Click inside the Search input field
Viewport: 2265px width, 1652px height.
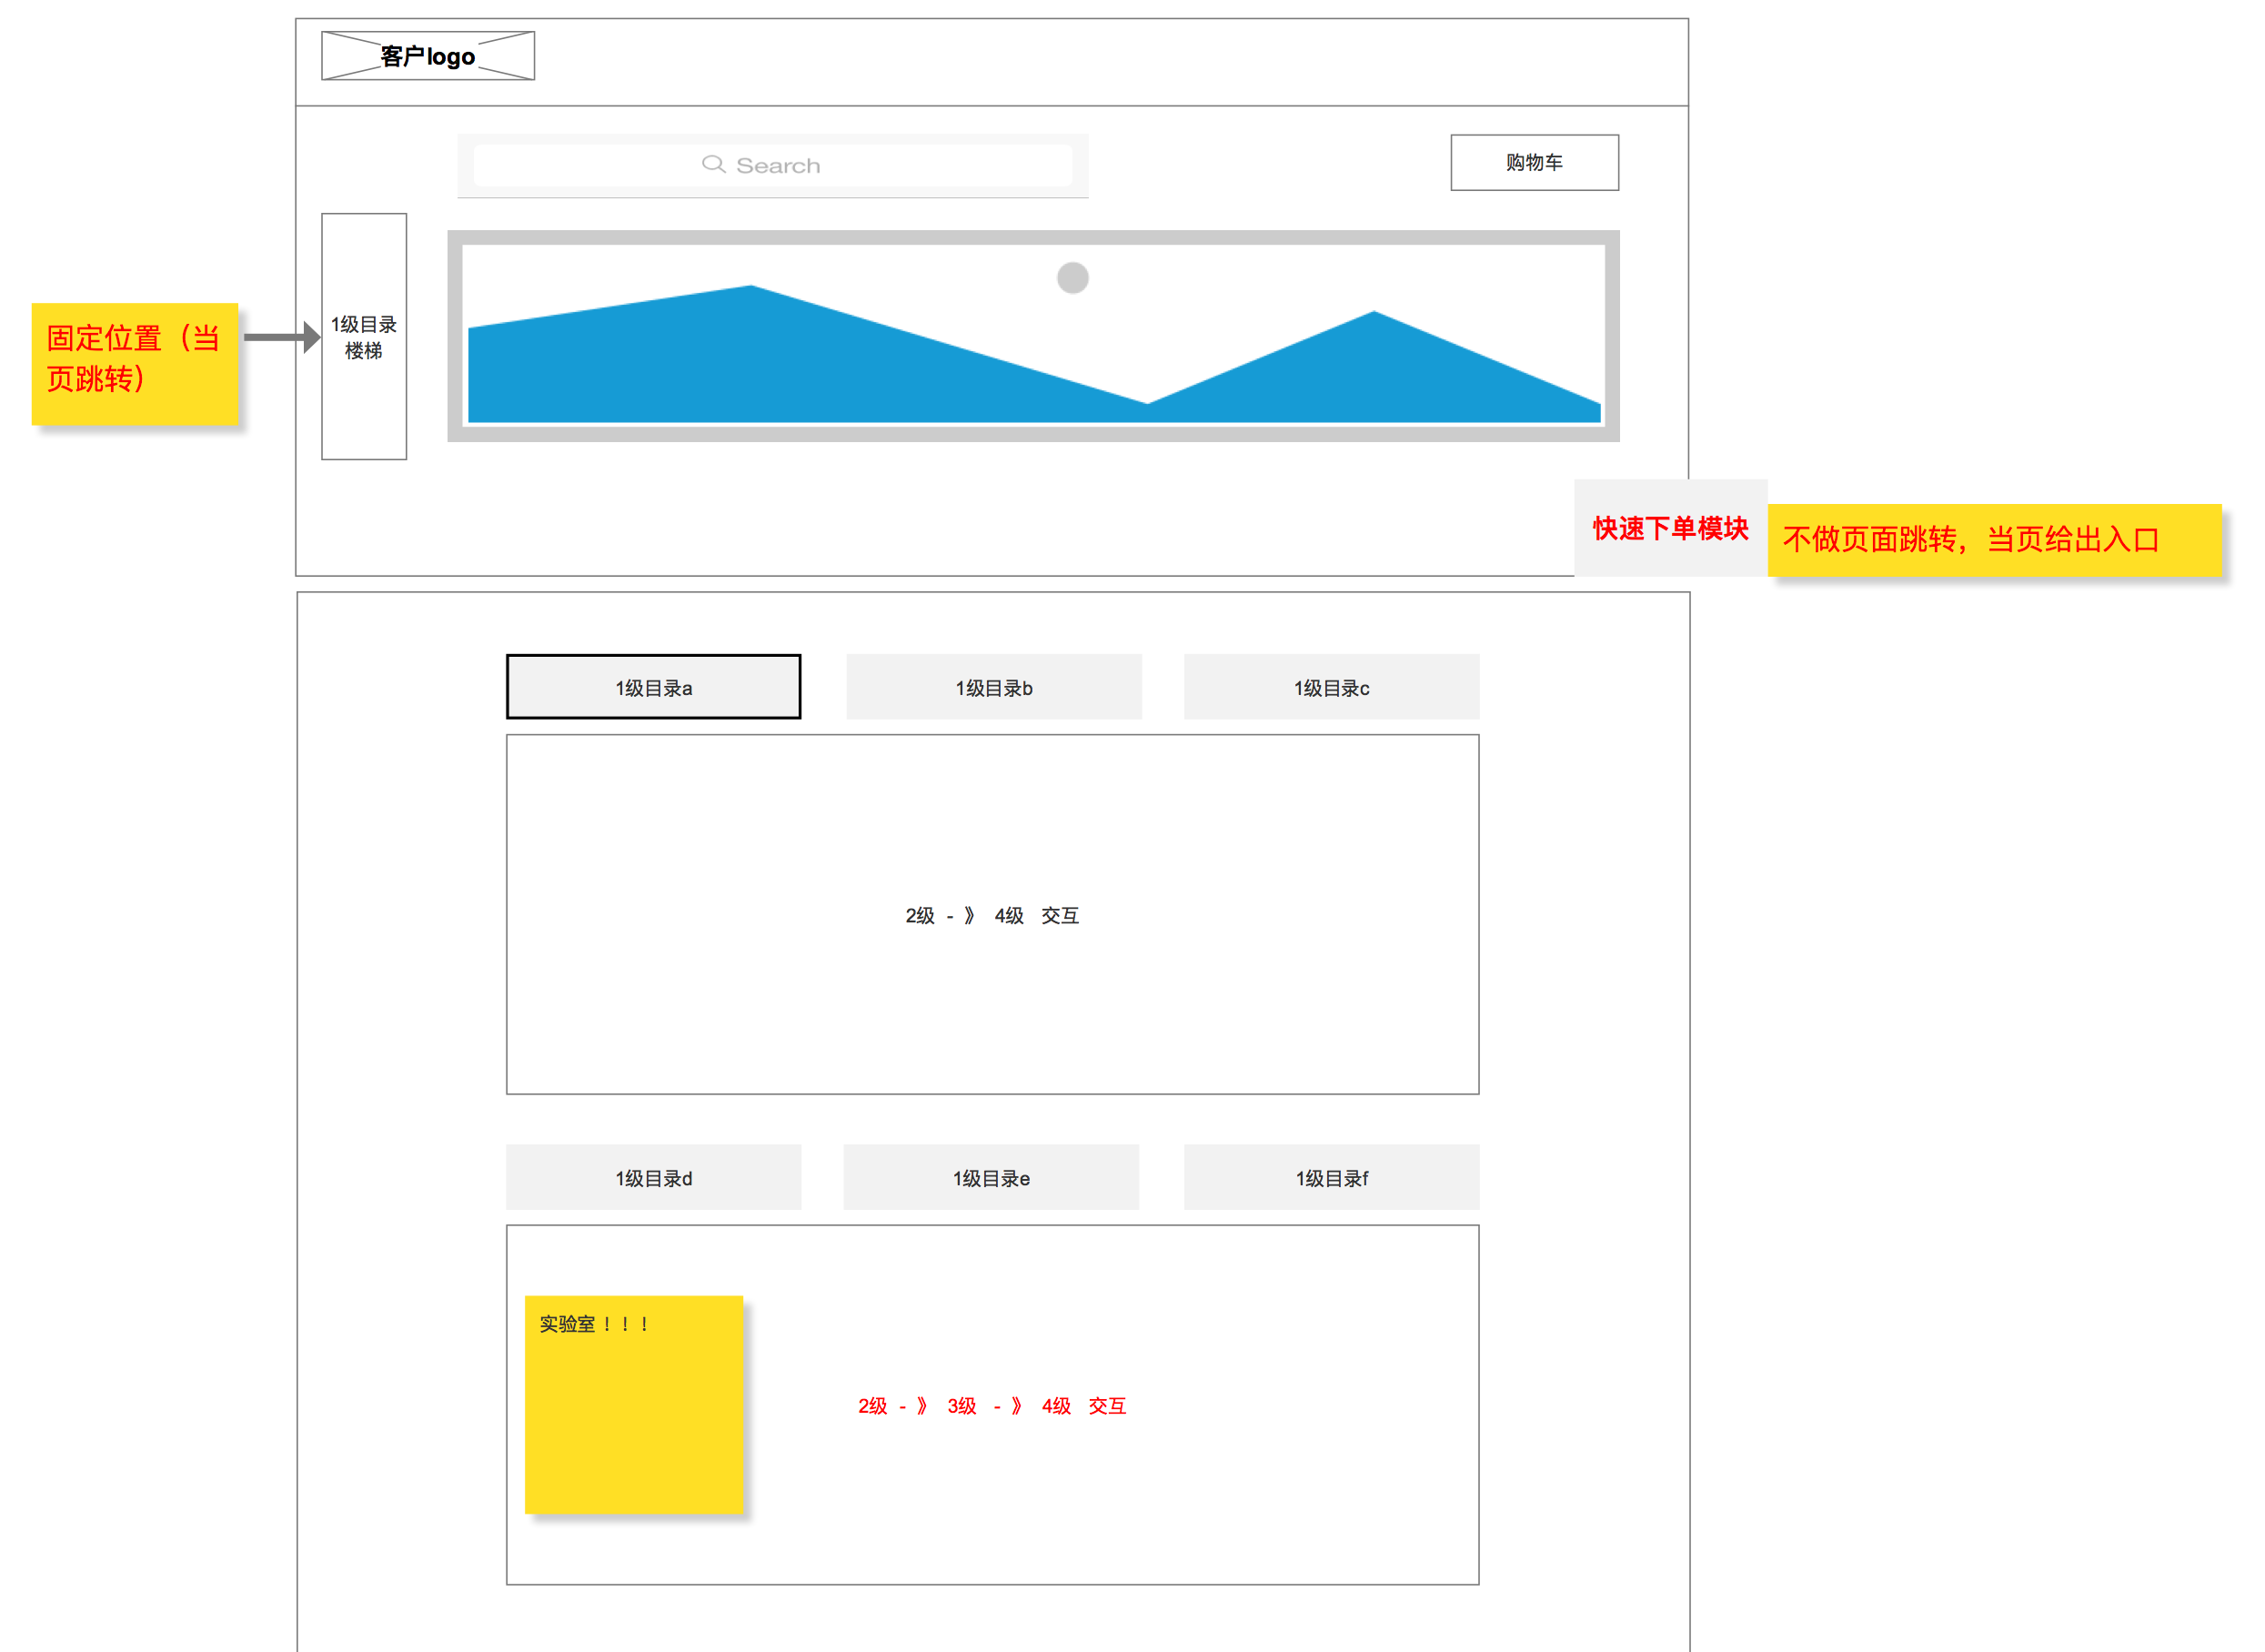900,165
